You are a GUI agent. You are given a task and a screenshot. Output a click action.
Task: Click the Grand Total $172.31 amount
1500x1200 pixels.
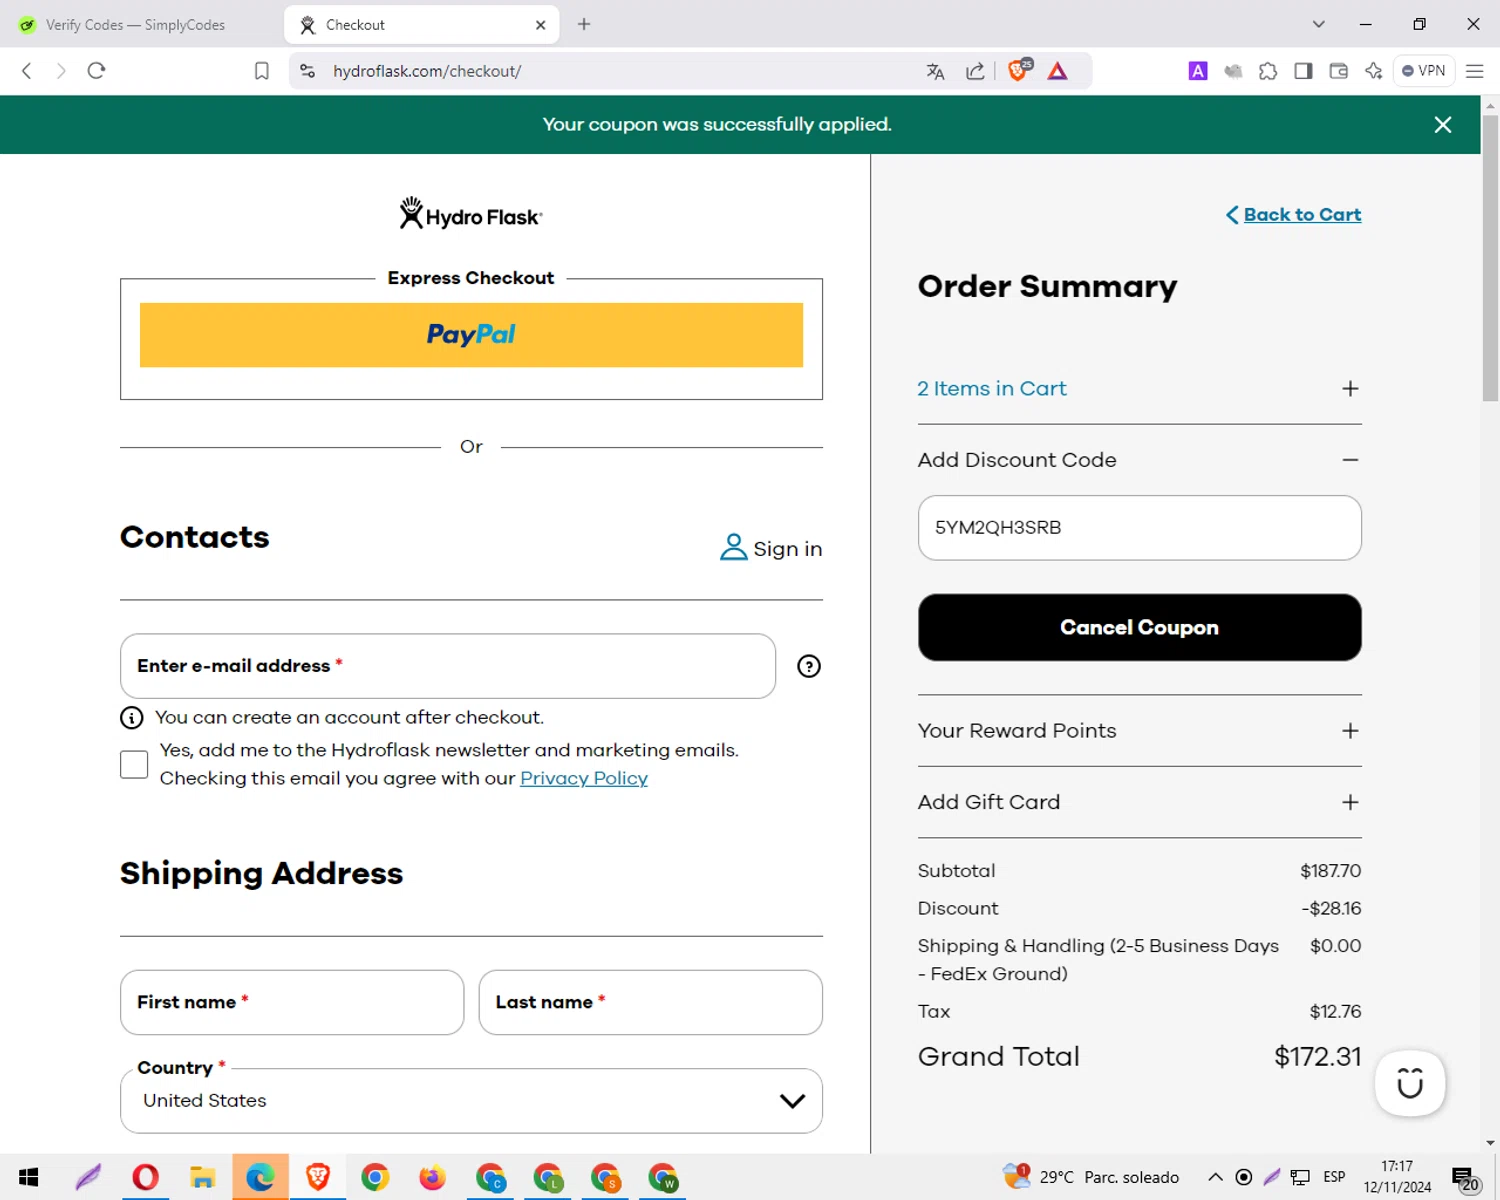click(x=1317, y=1057)
